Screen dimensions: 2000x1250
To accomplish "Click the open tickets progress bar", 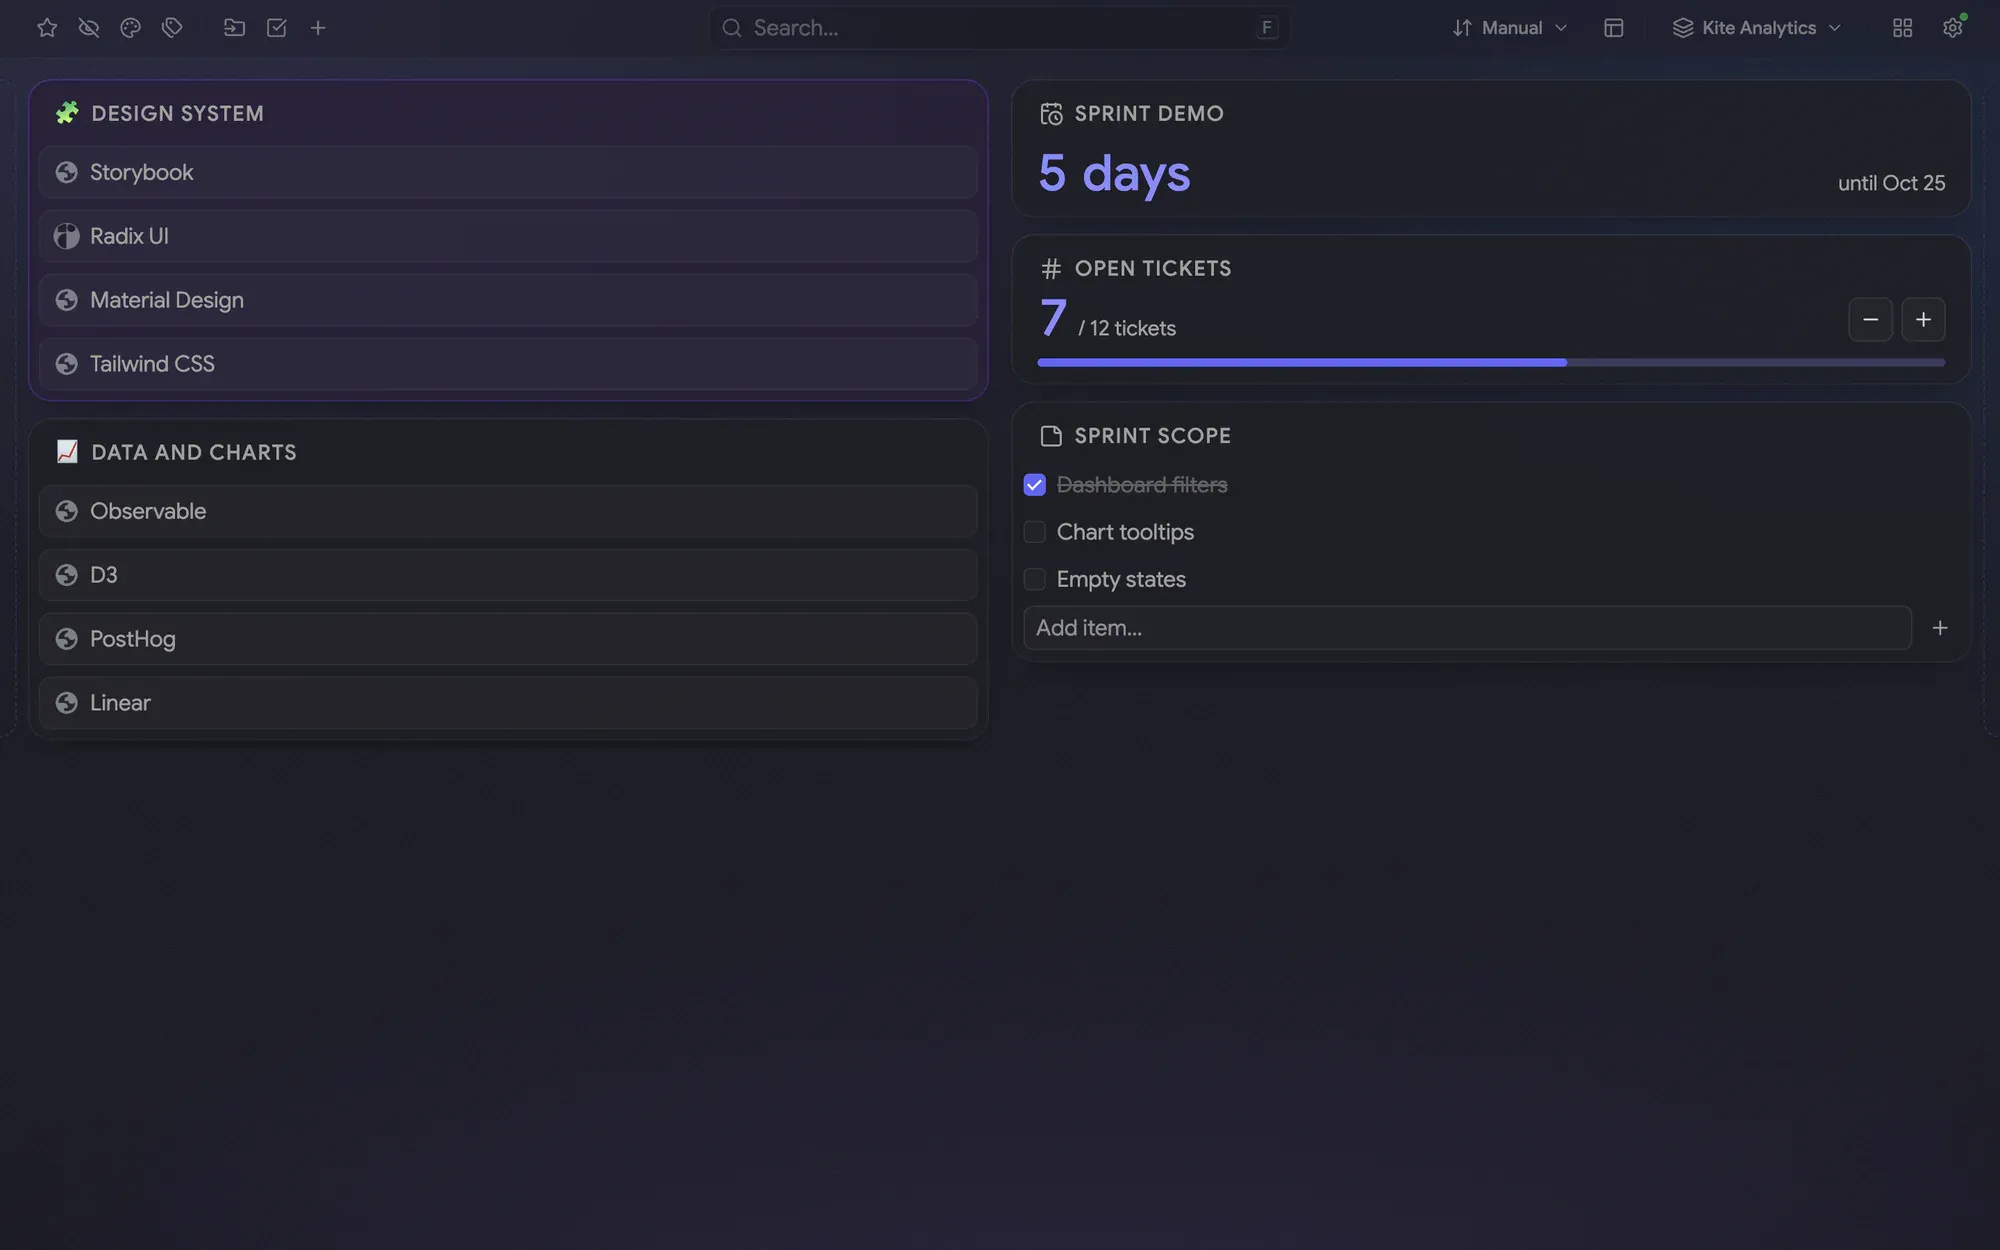I will (1491, 362).
